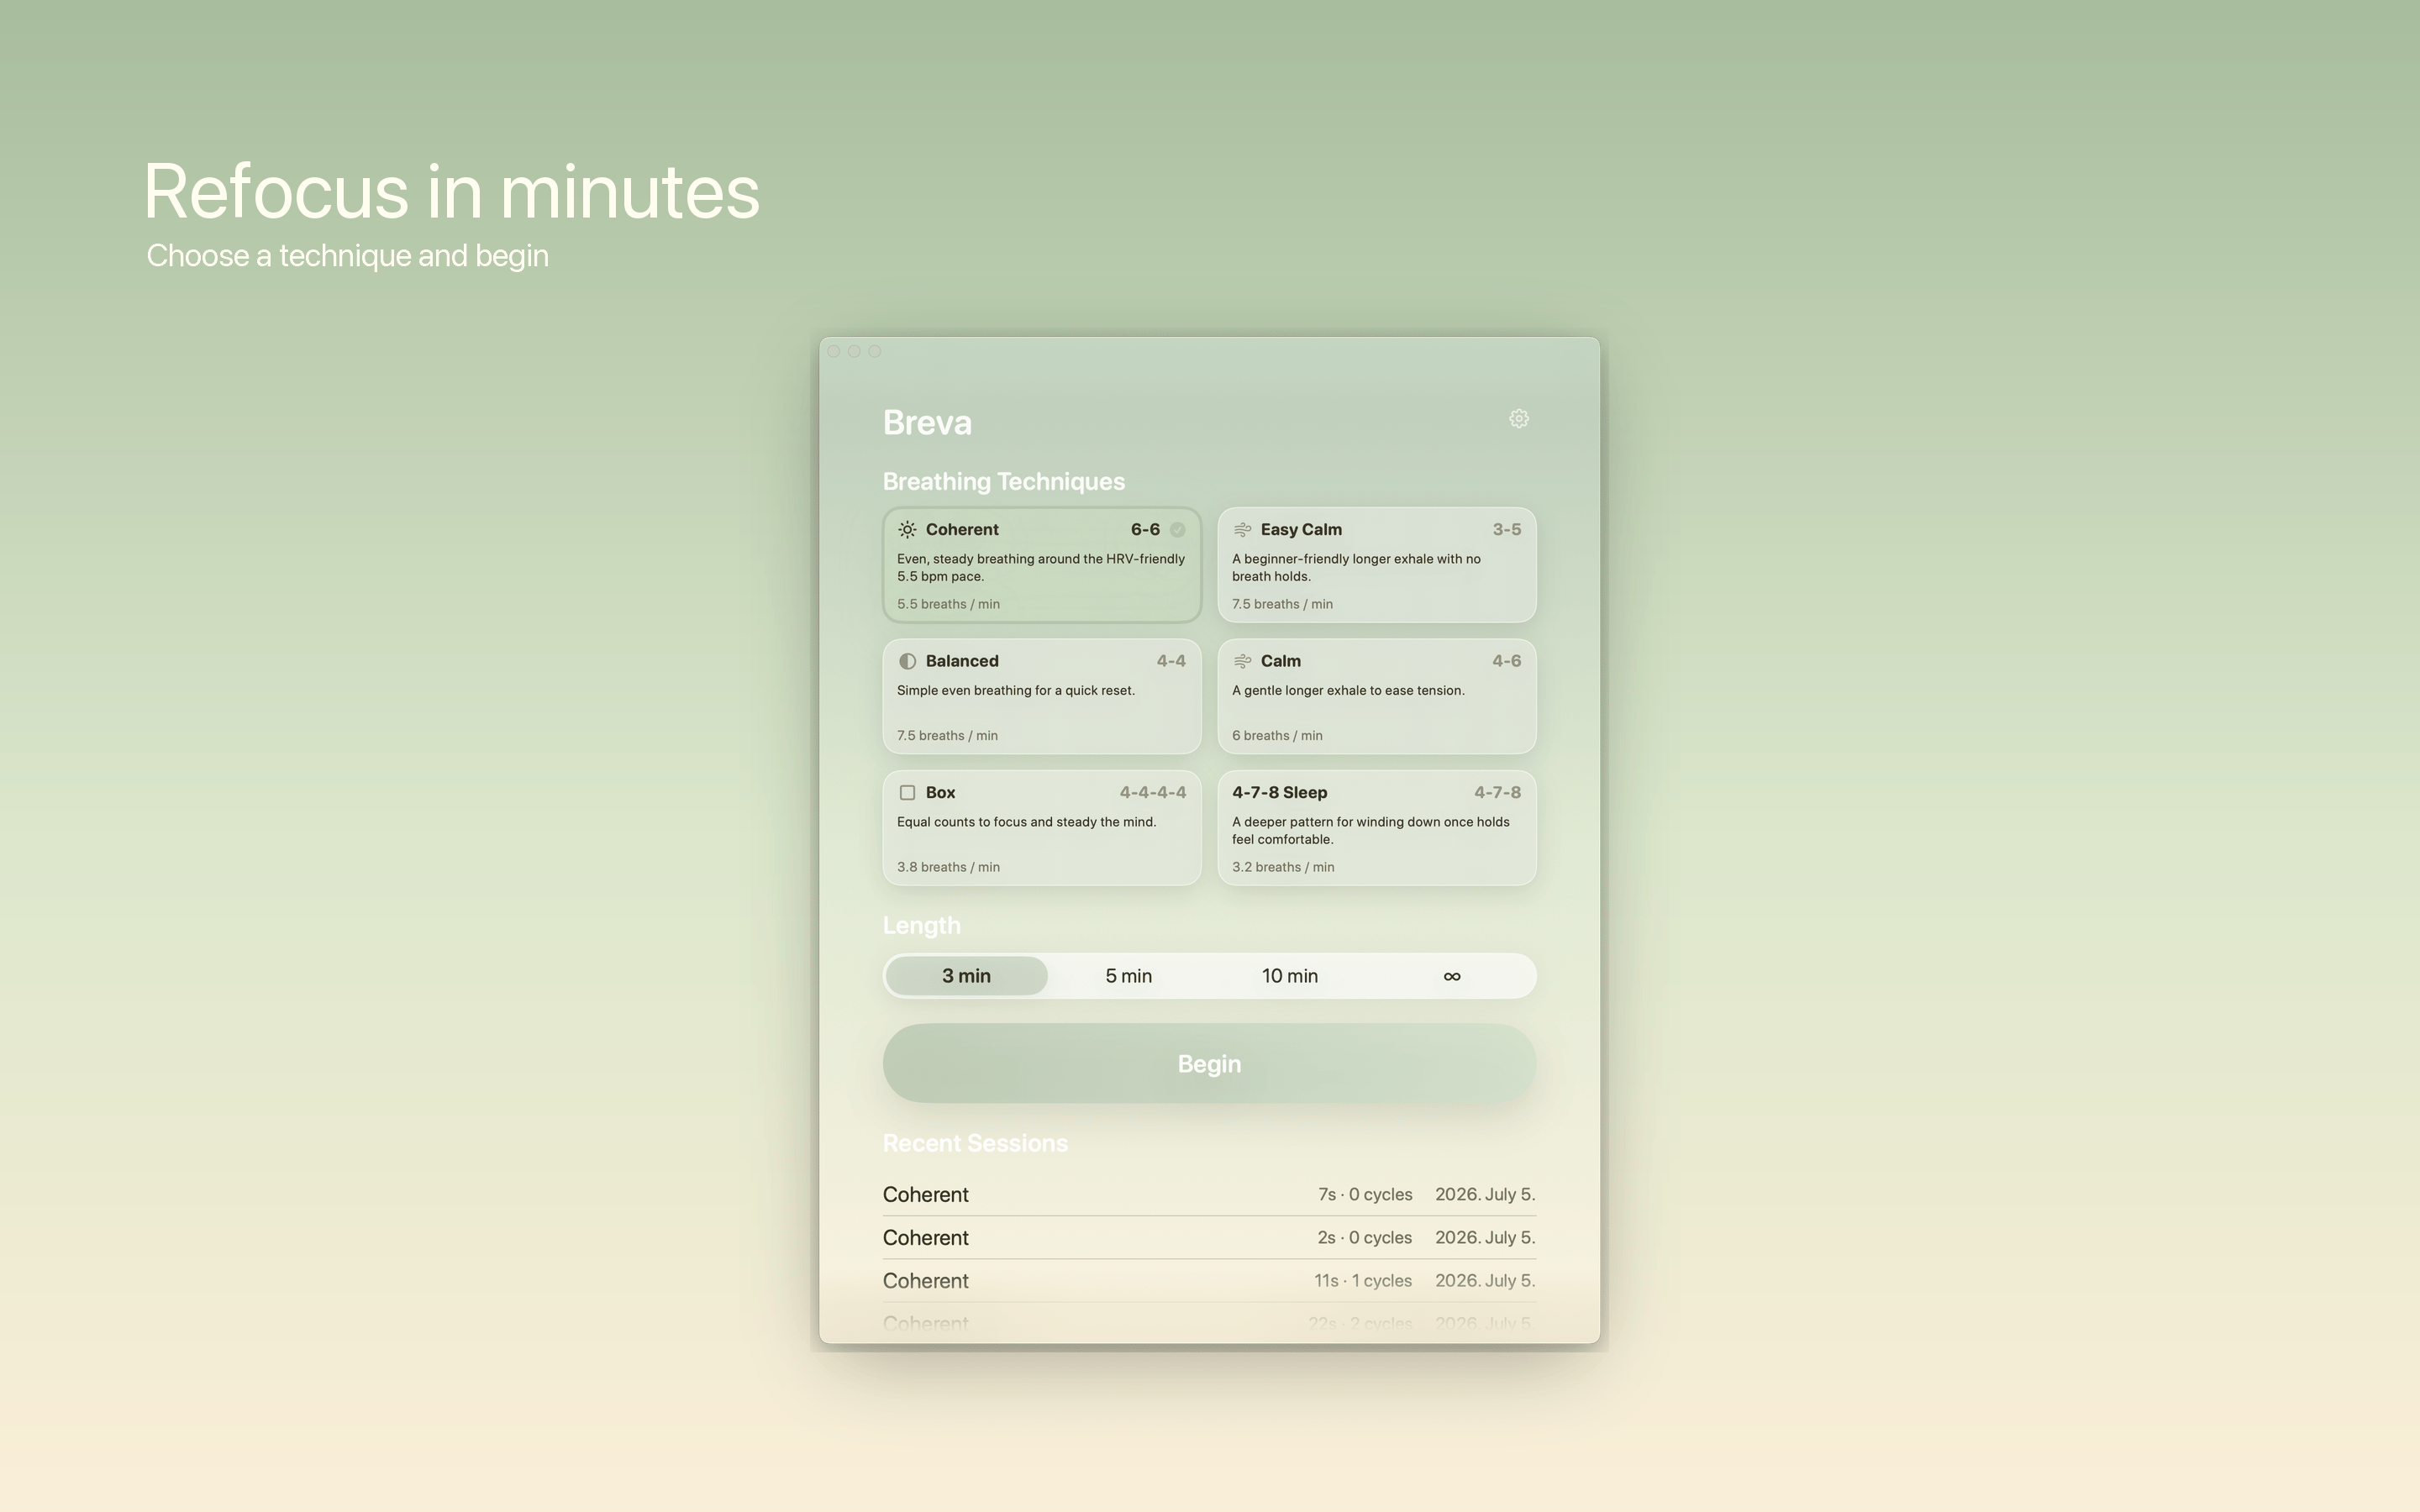Viewport: 2420px width, 1512px height.
Task: Click '3.2 breaths / min' text
Action: pos(1283,867)
